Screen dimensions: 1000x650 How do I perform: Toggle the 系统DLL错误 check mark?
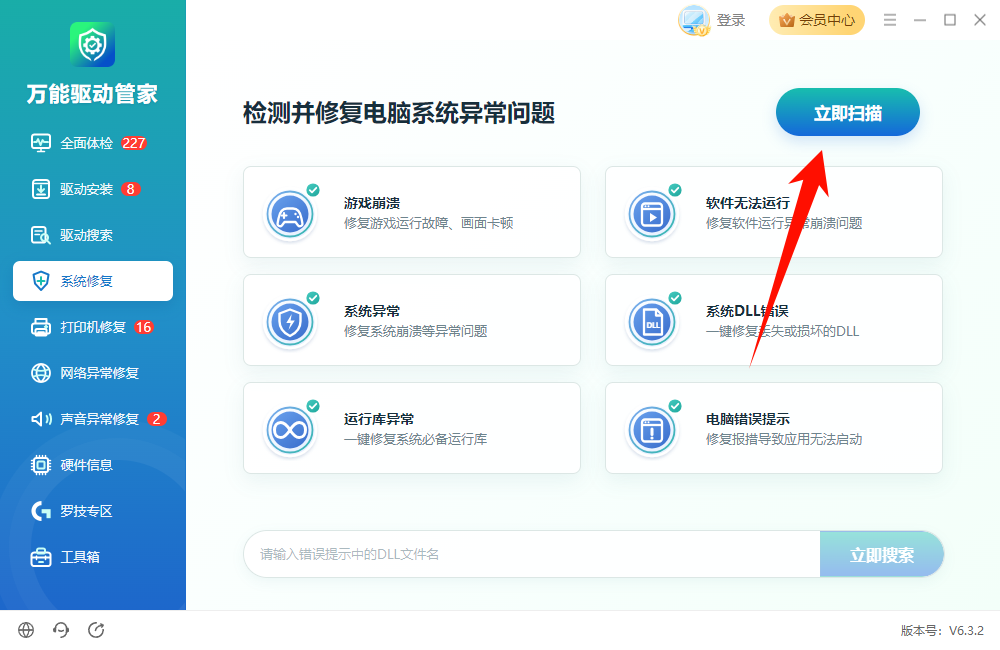675,298
